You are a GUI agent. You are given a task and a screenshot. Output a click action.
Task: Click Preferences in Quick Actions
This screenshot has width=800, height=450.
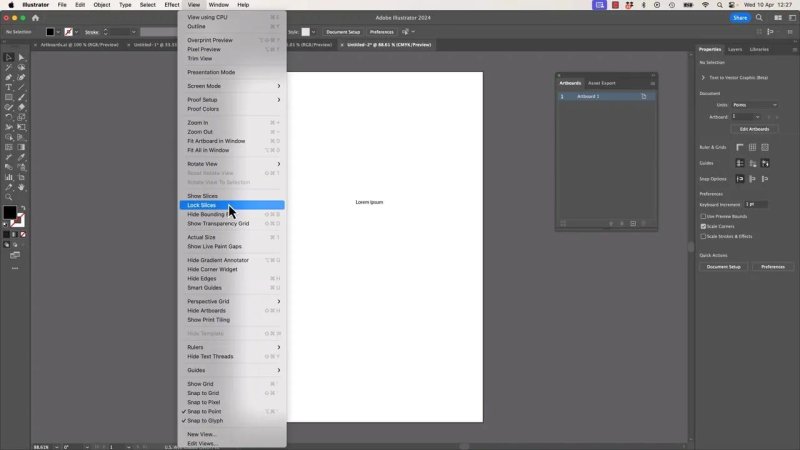click(x=772, y=267)
